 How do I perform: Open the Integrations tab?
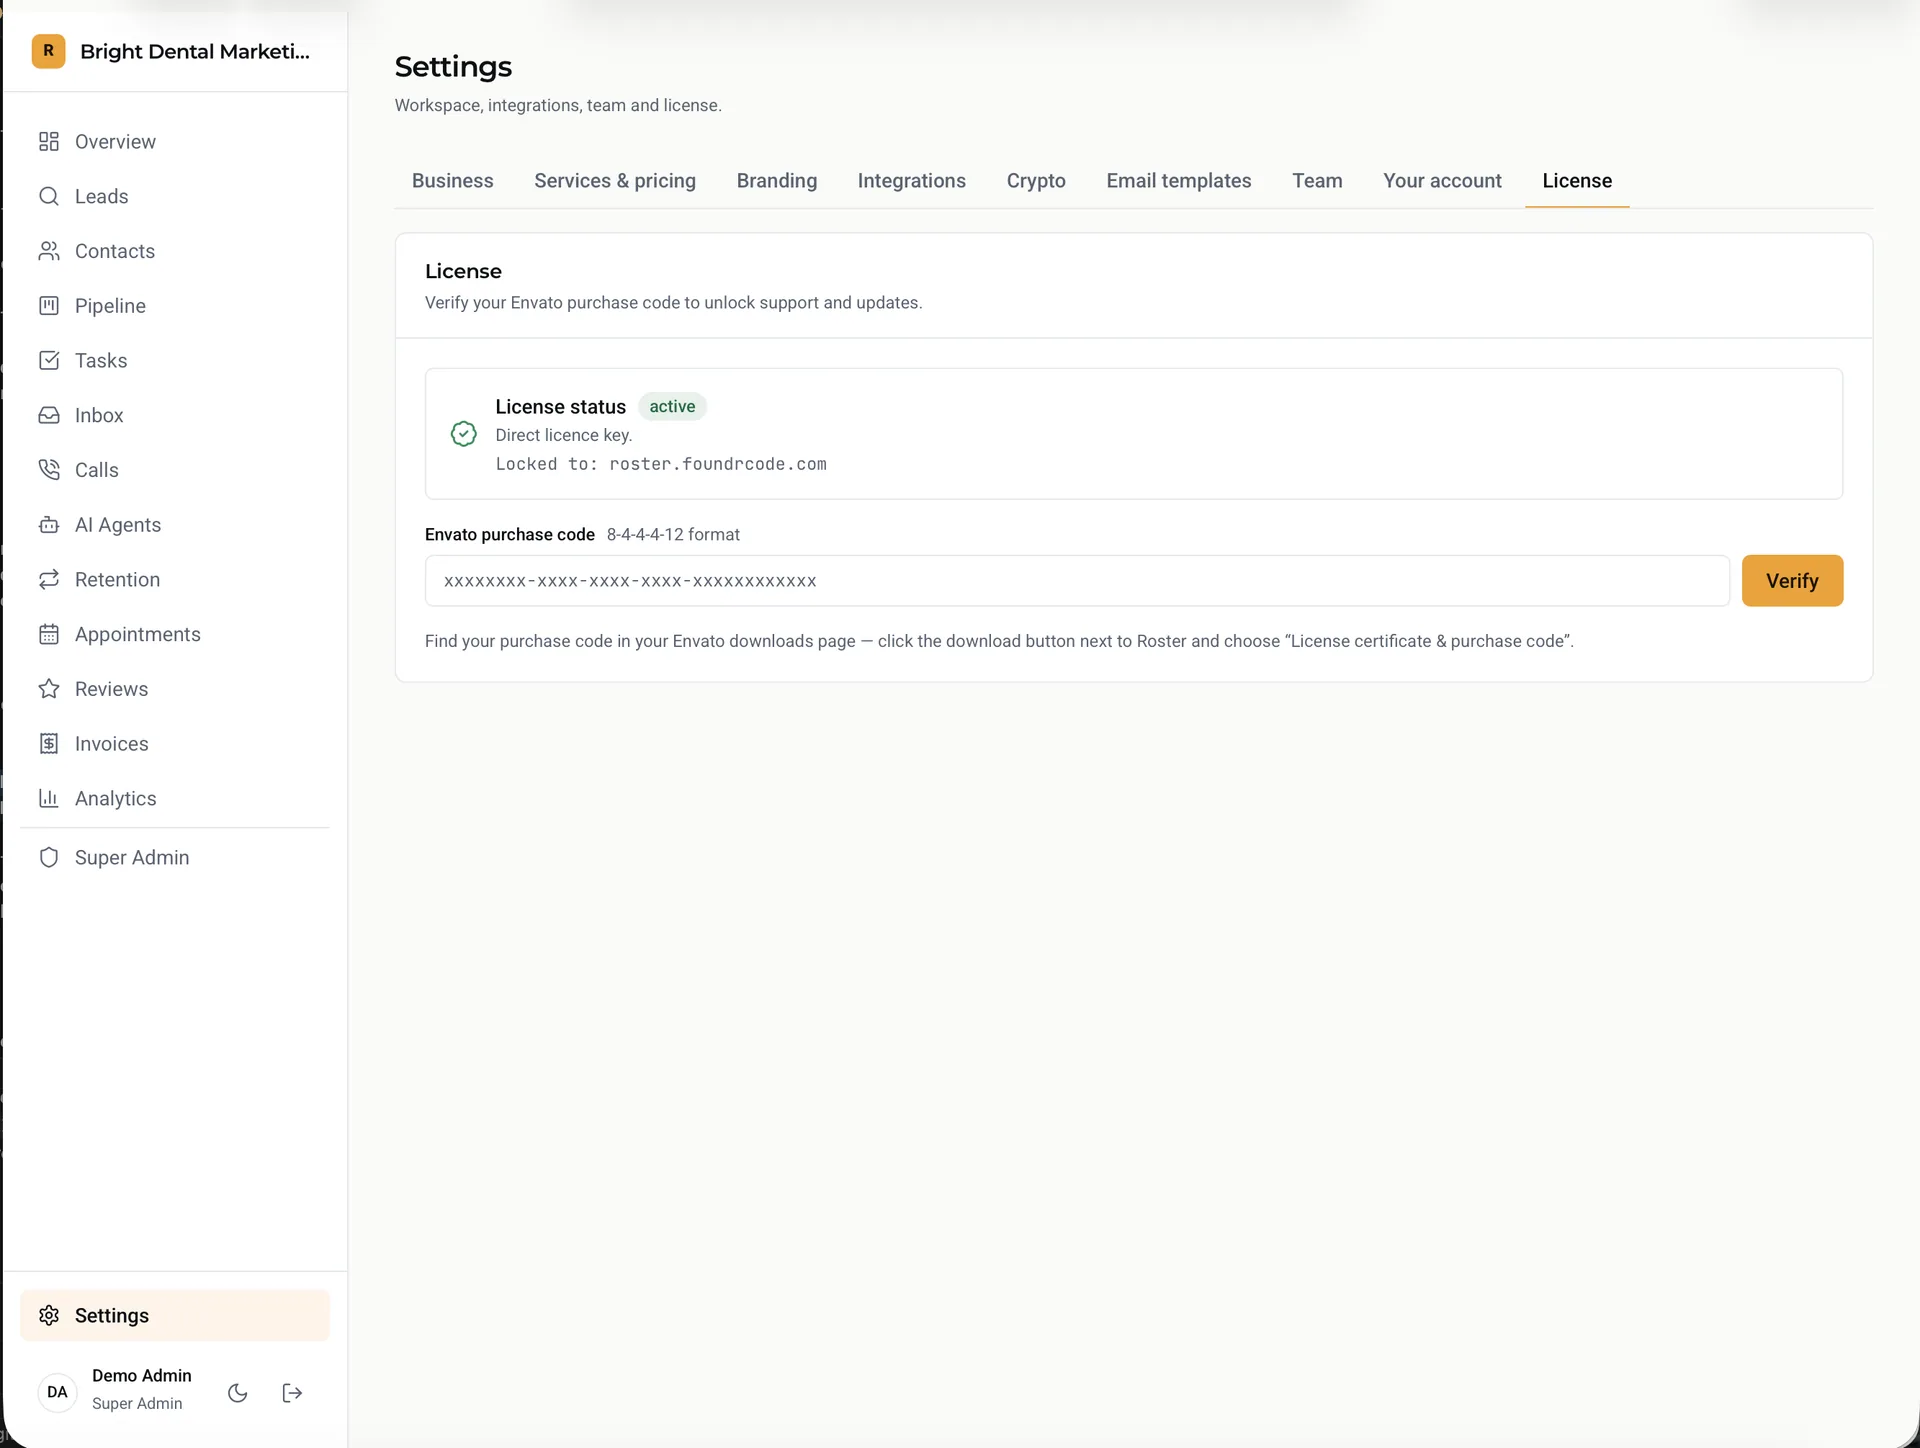point(911,181)
